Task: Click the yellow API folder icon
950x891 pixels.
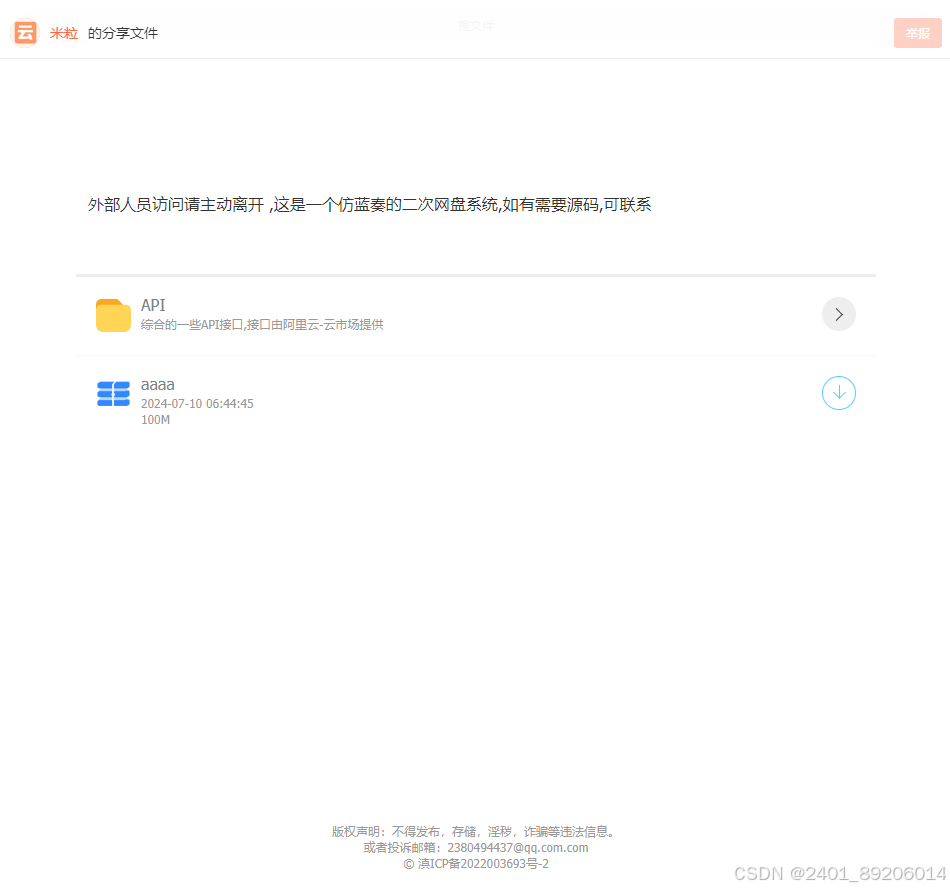Action: pos(113,315)
